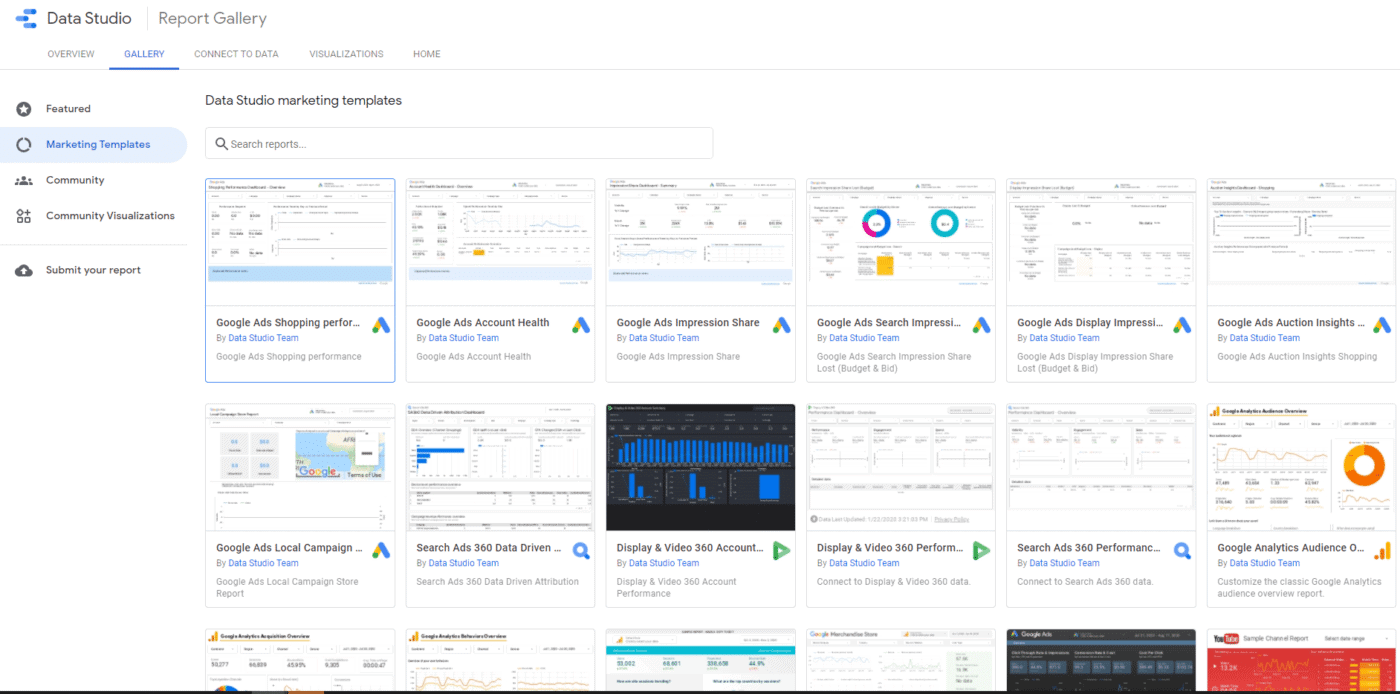Click the Google Ads icon on Shopping performance card
The image size is (1400, 694).
(380, 324)
